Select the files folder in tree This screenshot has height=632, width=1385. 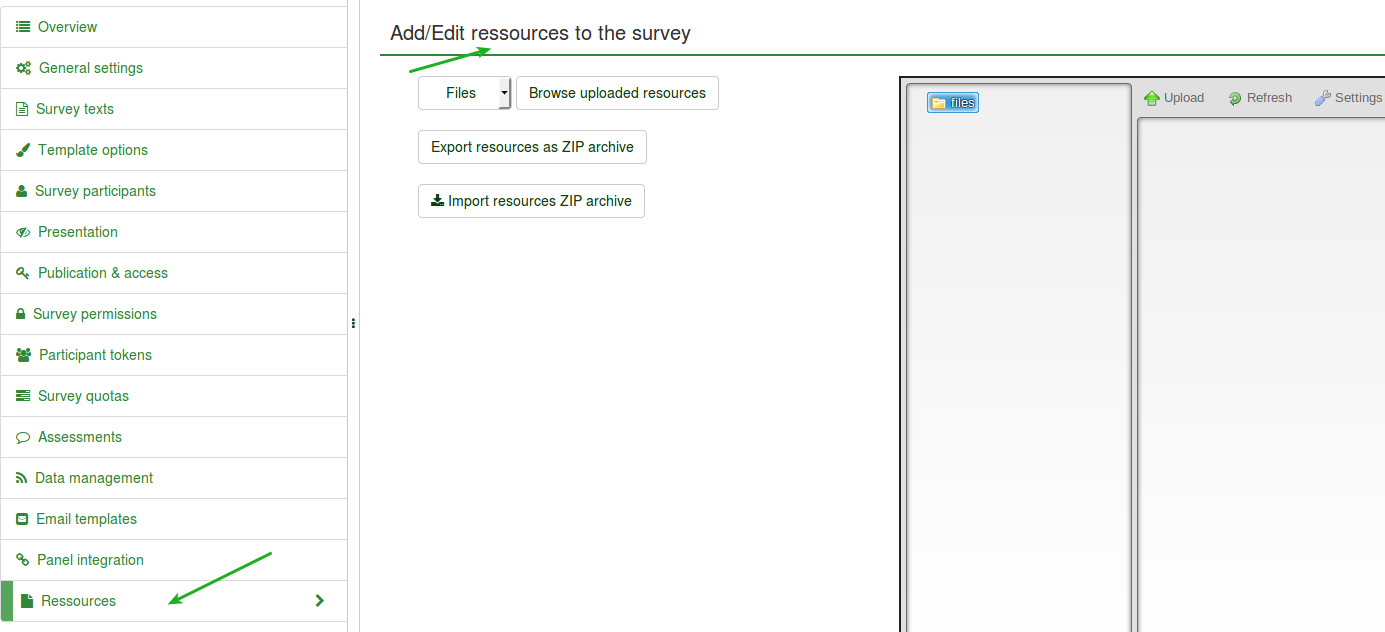click(x=953, y=103)
